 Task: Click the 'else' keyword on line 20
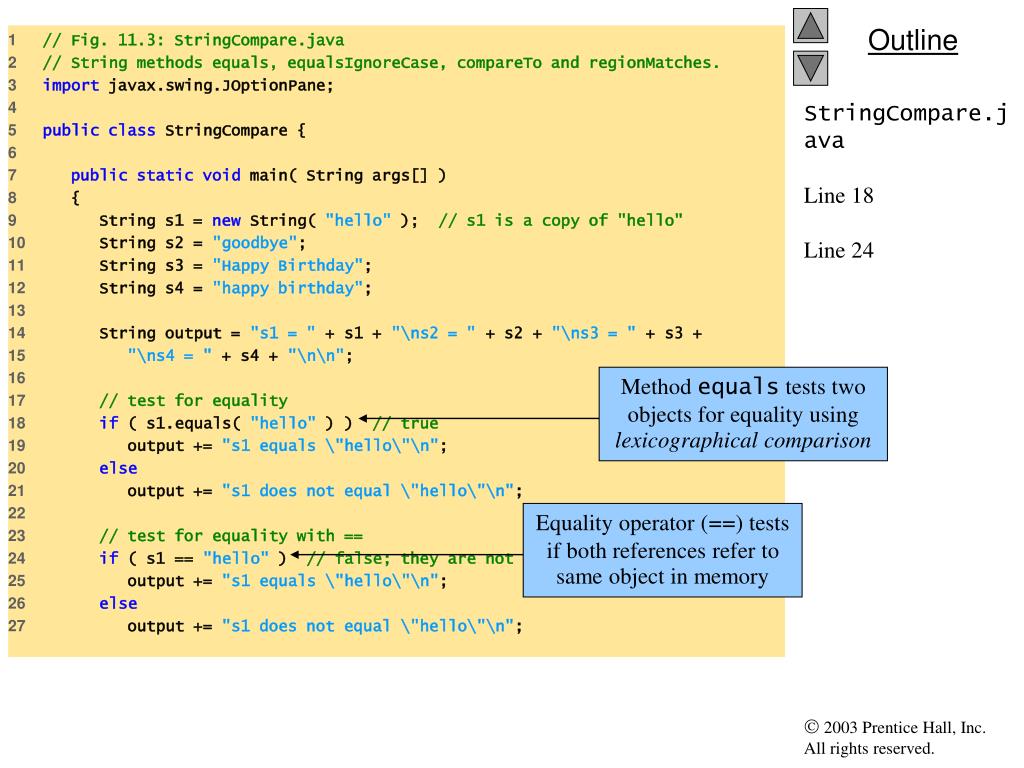[118, 469]
